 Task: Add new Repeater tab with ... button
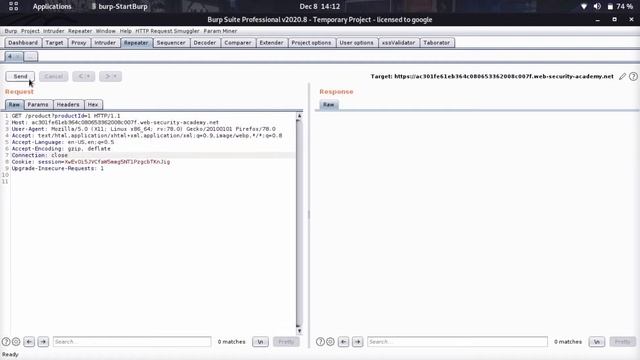tap(31, 57)
